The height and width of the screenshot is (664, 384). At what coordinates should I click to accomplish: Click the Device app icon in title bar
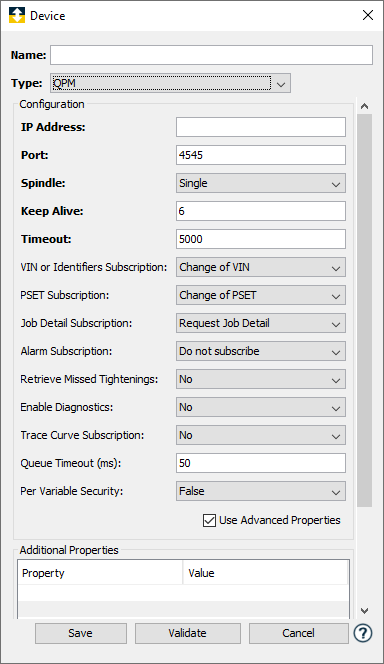click(17, 15)
